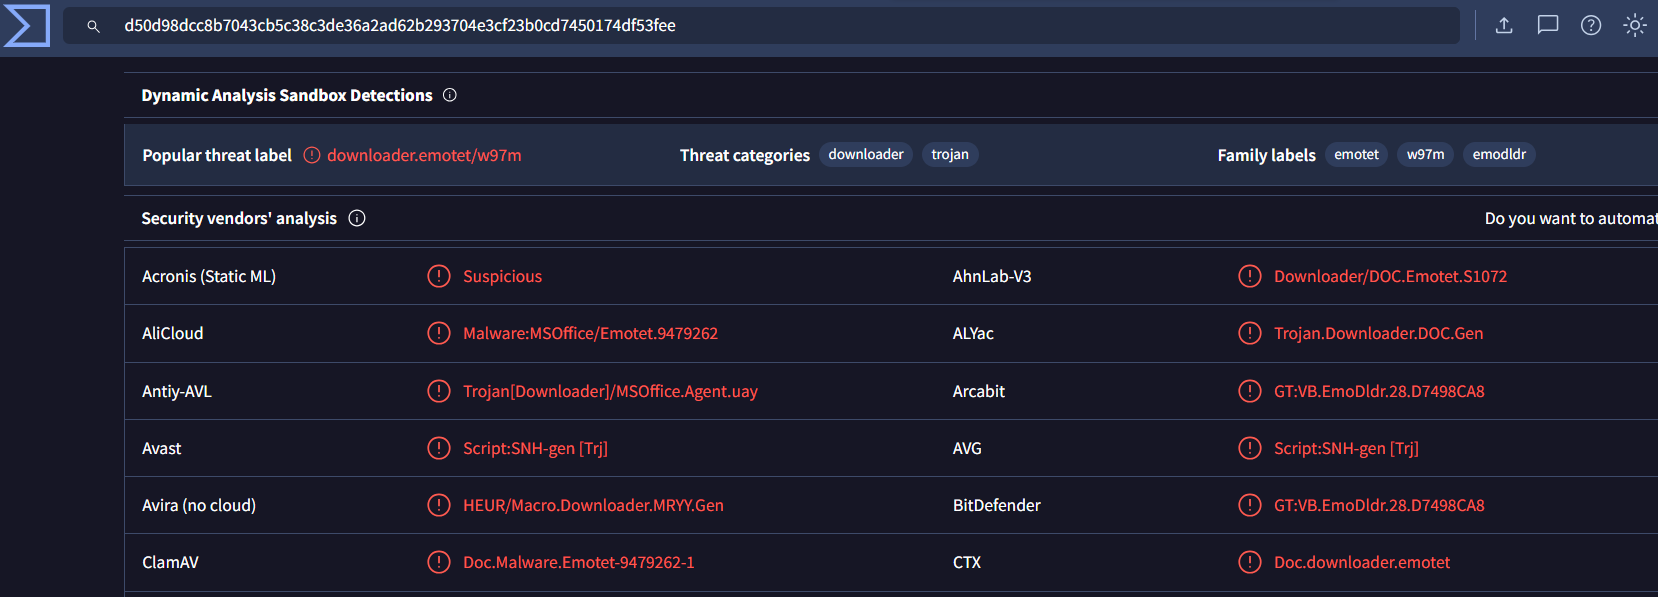The width and height of the screenshot is (1658, 597).
Task: Click alert icon beside Doc.Malware.Emotet-9479262-1
Action: (439, 562)
